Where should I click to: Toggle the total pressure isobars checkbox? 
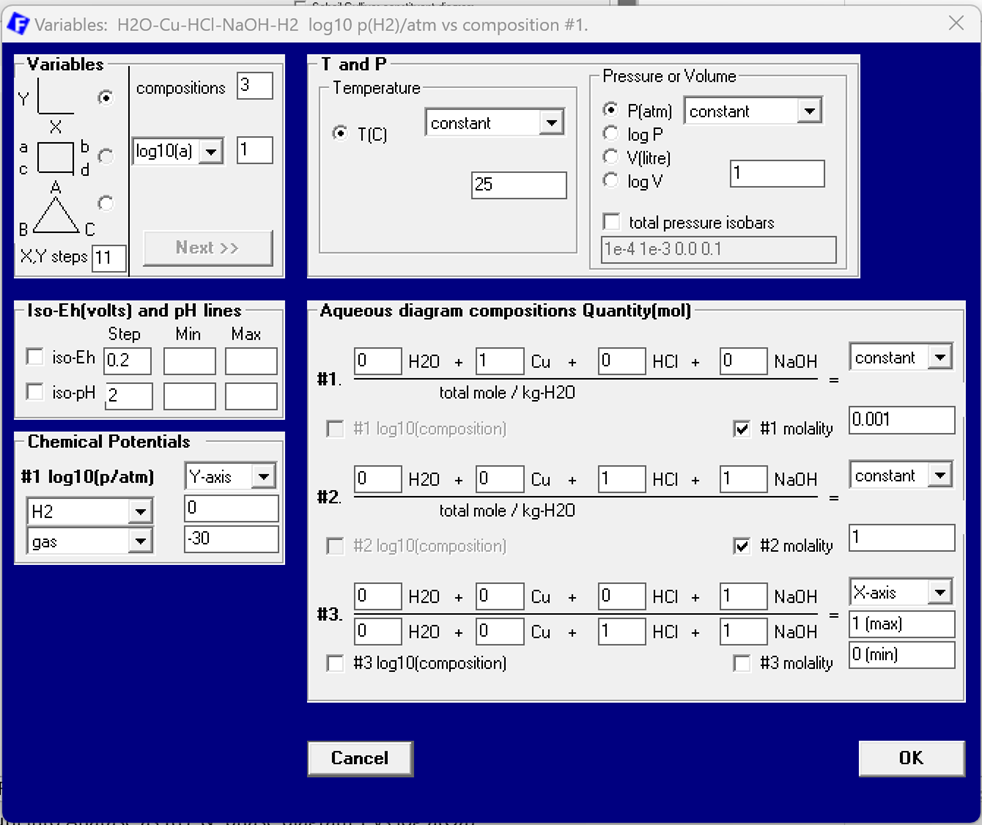tap(611, 222)
